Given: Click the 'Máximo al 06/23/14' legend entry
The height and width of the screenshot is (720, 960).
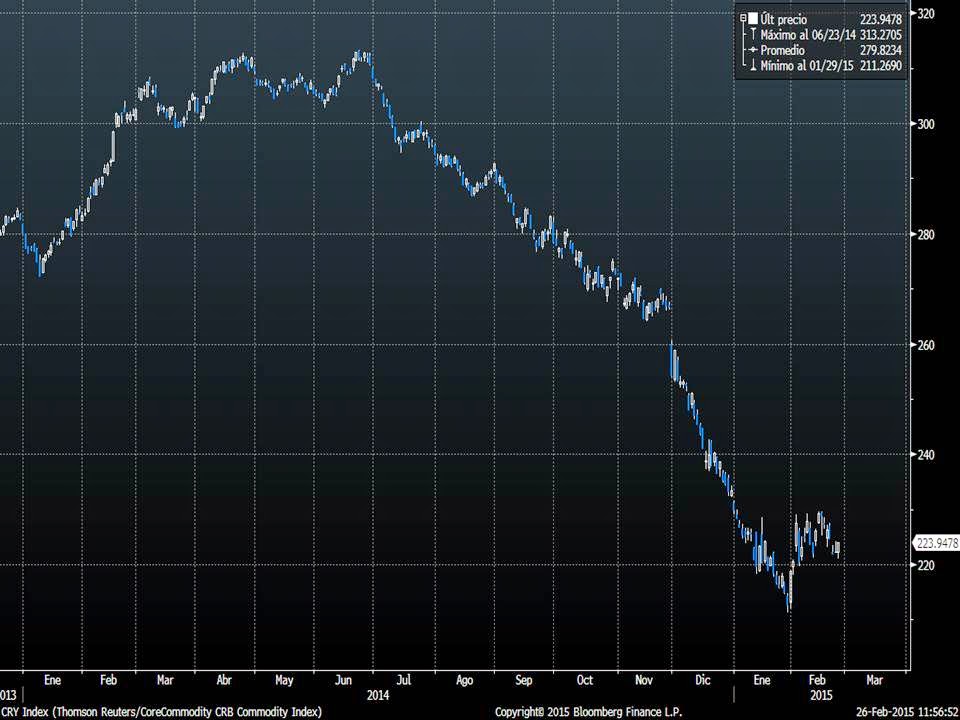Looking at the screenshot, I should [x=808, y=35].
